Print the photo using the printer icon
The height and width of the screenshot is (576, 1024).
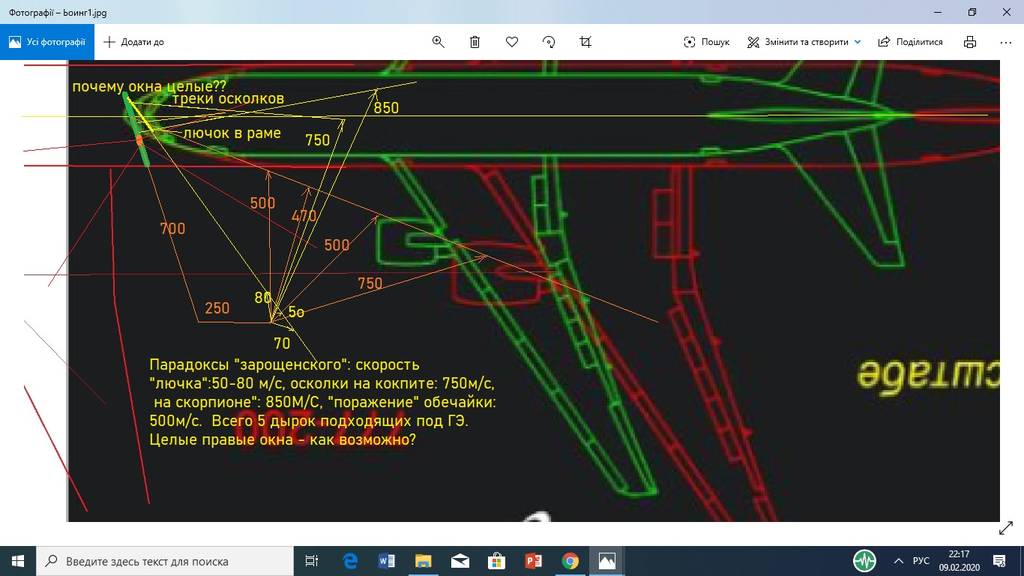[x=970, y=42]
